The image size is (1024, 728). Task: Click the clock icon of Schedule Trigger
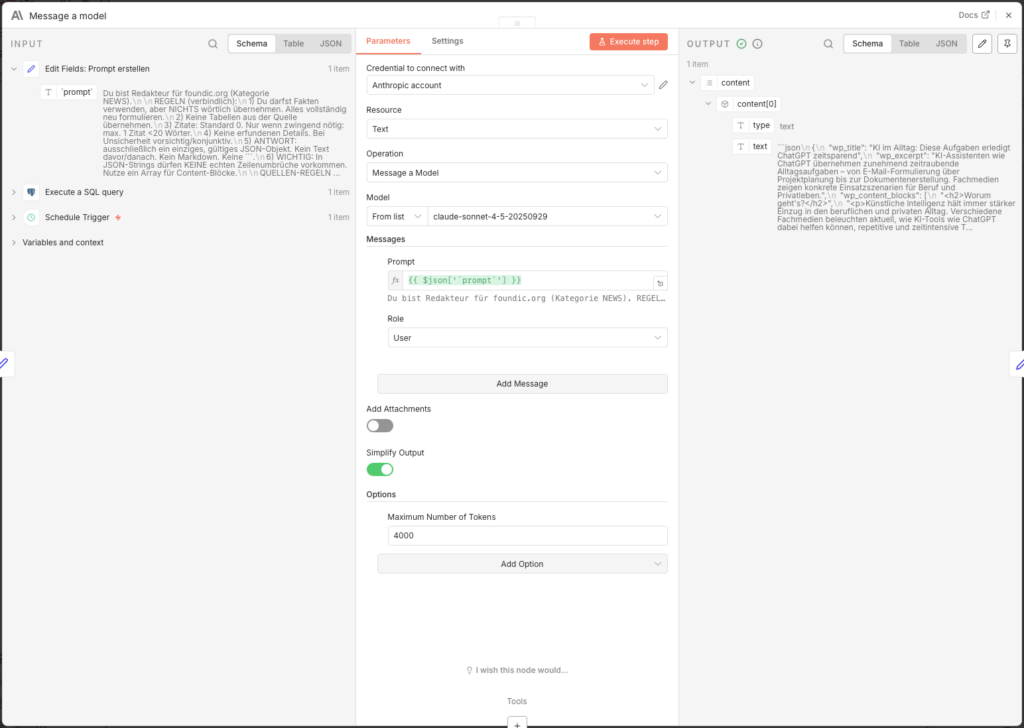point(31,217)
